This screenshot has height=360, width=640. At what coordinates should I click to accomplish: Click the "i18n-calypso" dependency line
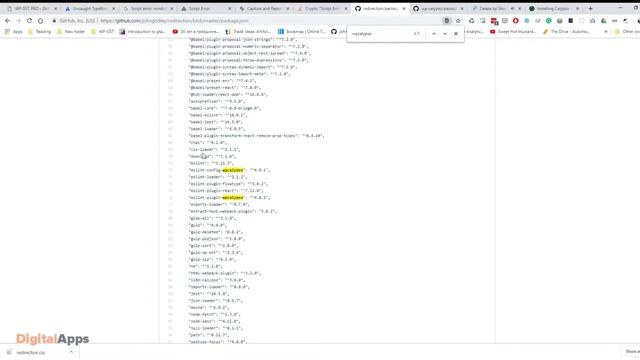(217, 280)
